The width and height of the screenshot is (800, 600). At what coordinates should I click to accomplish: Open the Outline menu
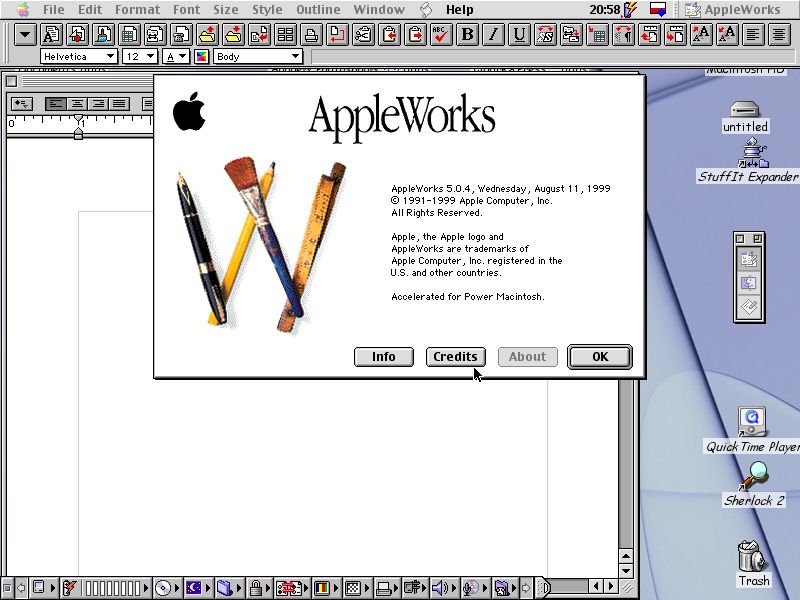[318, 10]
